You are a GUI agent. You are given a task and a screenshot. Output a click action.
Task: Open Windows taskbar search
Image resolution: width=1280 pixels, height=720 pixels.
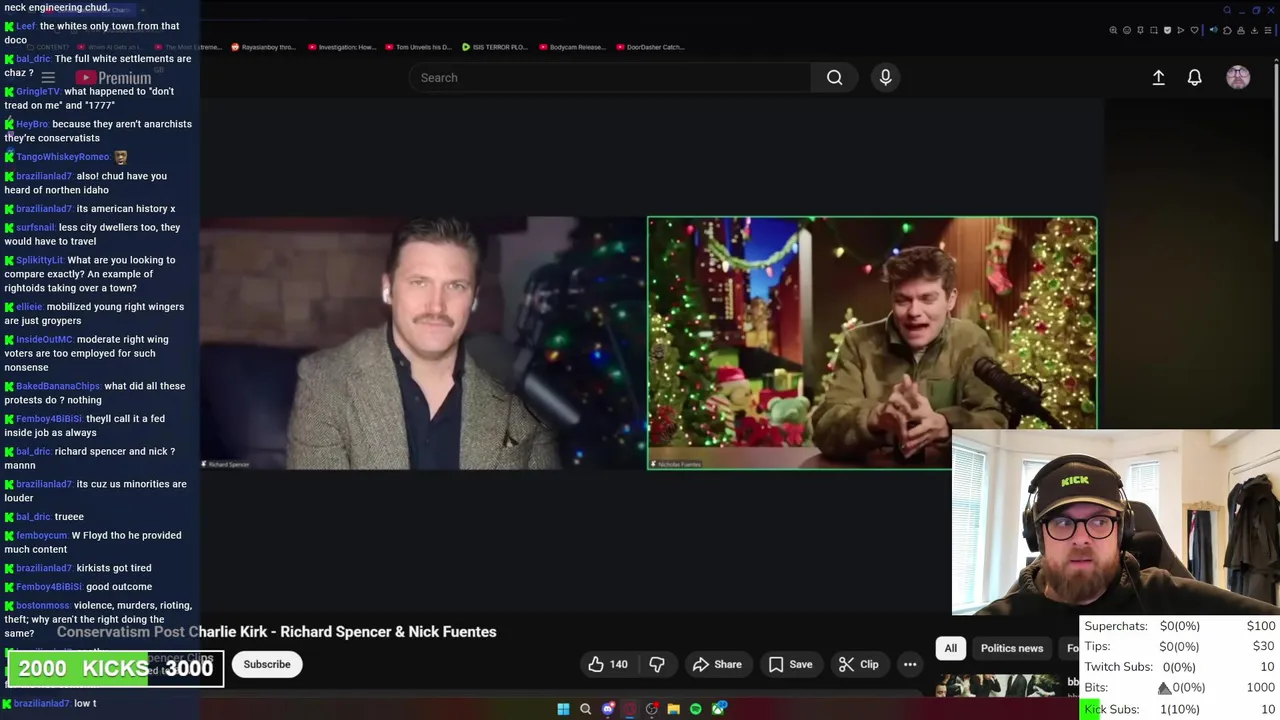(585, 709)
